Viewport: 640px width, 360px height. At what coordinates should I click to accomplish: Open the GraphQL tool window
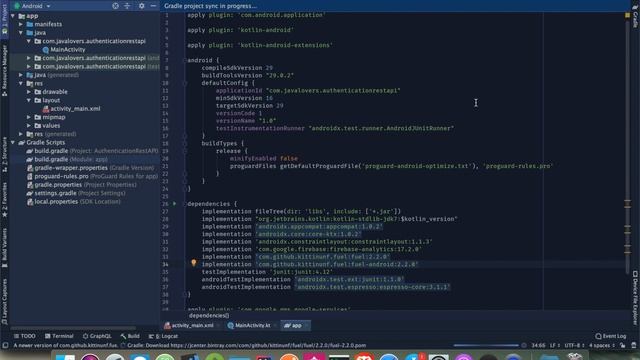[97, 336]
